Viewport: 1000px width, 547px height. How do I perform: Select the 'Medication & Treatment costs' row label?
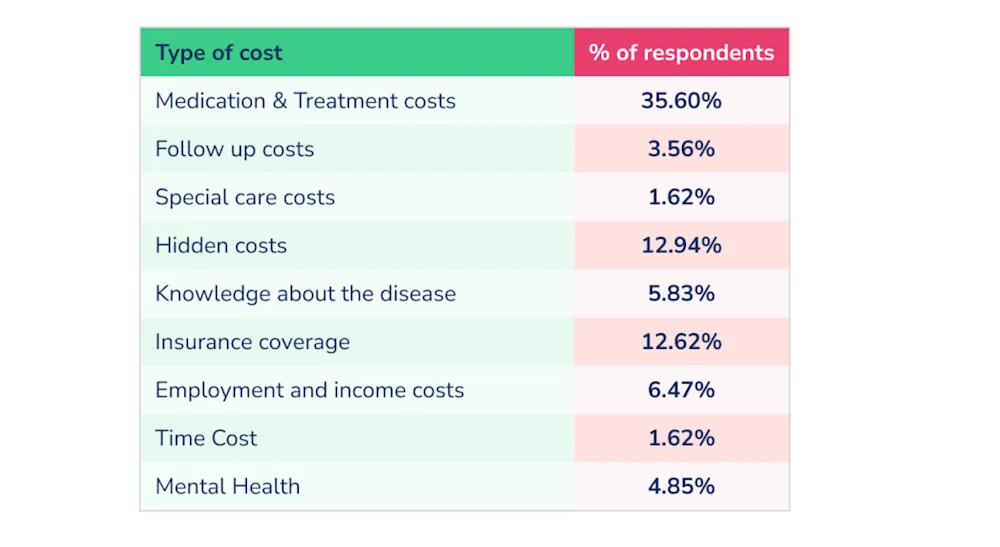click(x=305, y=101)
